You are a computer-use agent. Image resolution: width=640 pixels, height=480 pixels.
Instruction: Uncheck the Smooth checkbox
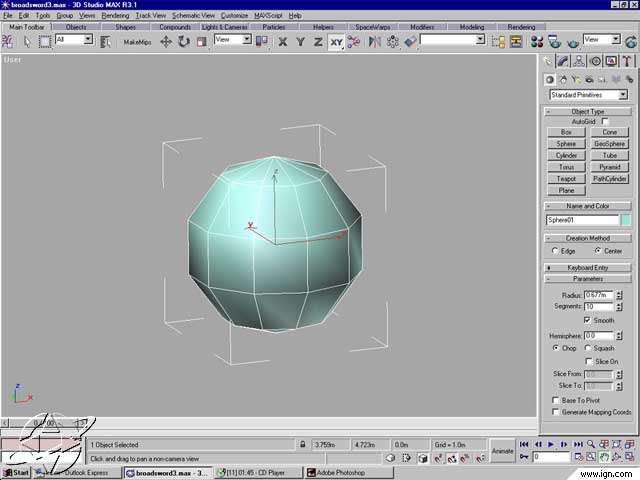(587, 320)
